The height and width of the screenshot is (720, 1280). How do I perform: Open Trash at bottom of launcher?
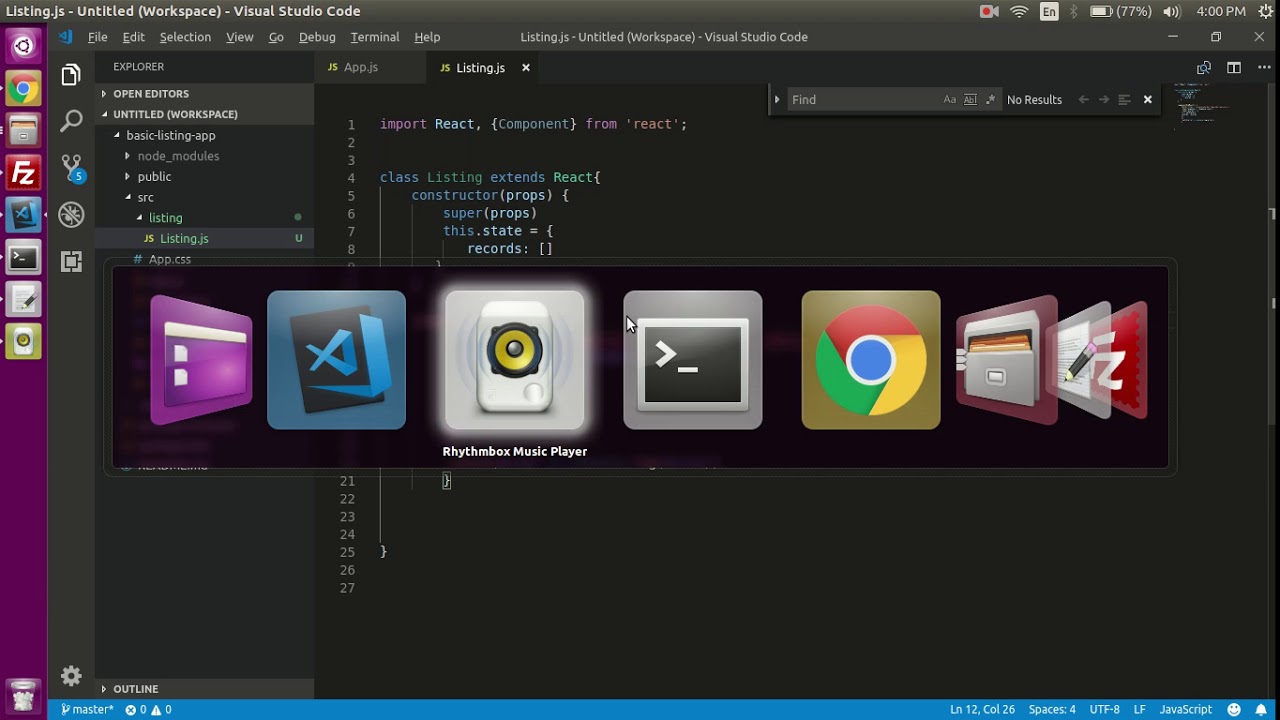23,694
